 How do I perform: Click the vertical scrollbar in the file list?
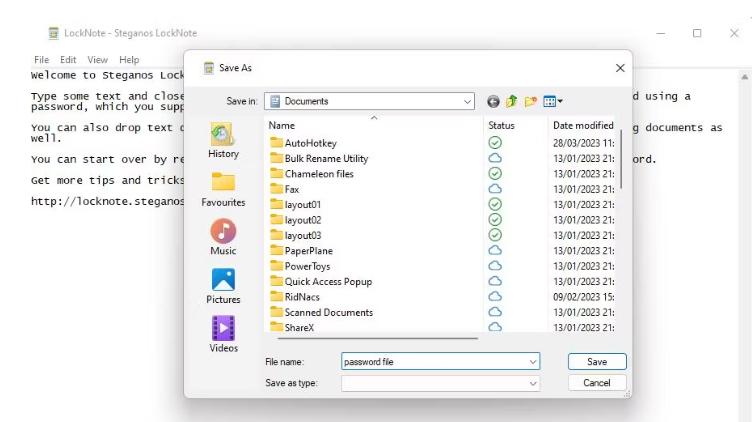tap(621, 159)
